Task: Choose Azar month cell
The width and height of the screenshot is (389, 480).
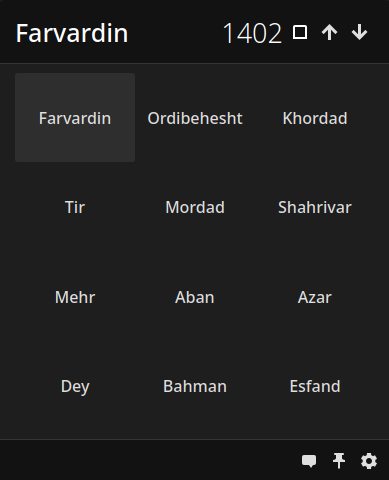Action: 315,297
